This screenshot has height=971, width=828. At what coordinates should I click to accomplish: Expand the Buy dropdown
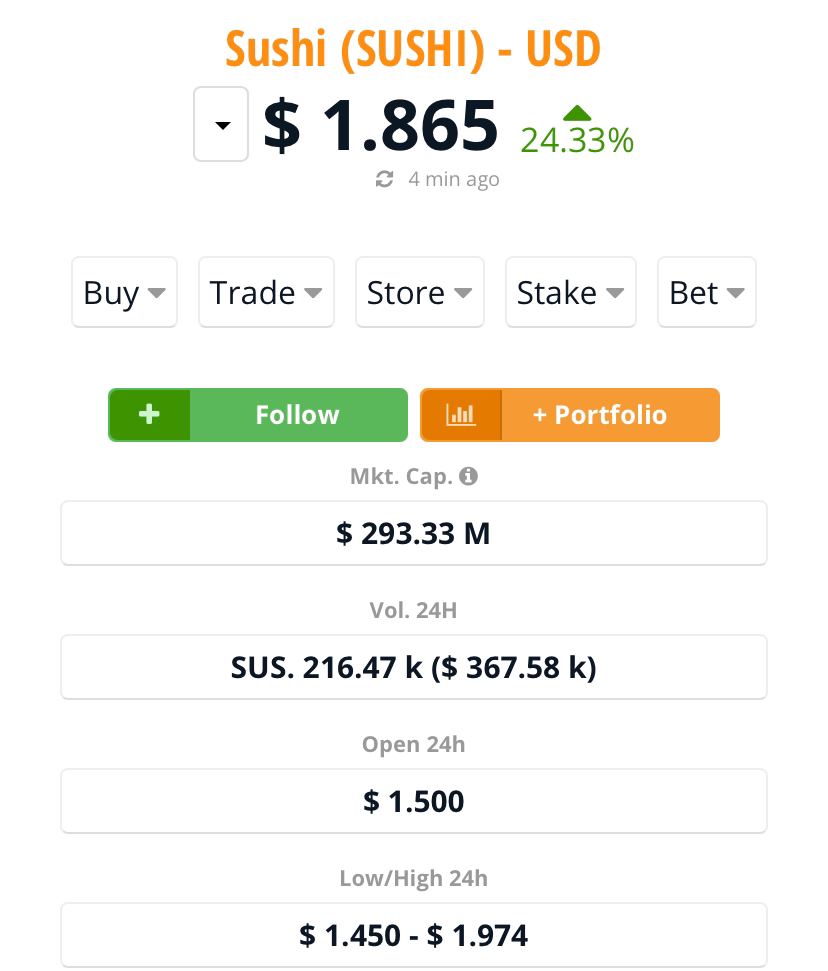tap(124, 292)
